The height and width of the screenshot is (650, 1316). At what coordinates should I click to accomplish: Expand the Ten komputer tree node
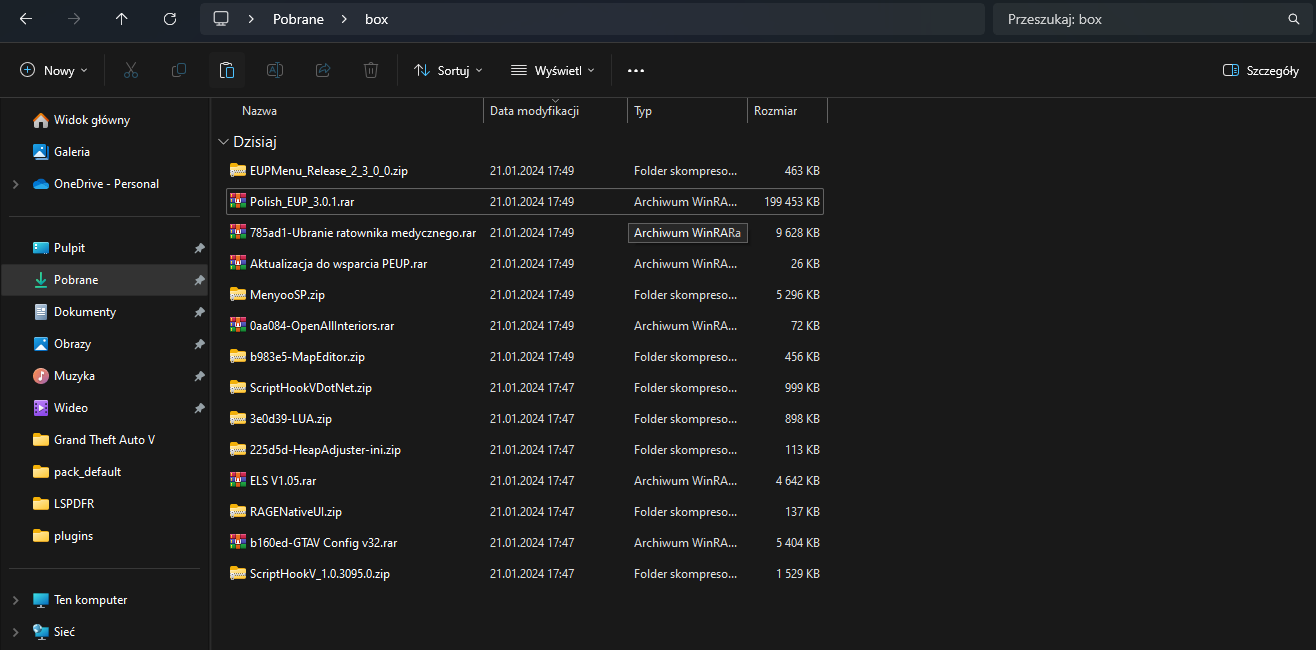tap(15, 600)
